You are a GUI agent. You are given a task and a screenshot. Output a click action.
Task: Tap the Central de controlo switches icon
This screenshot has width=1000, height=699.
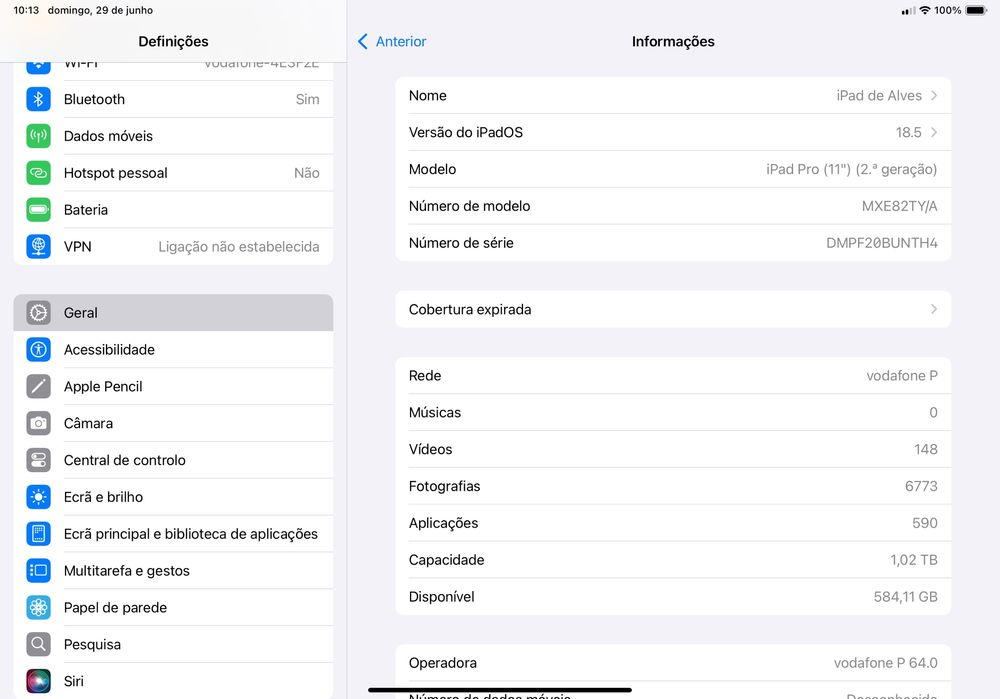pyautogui.click(x=38, y=460)
